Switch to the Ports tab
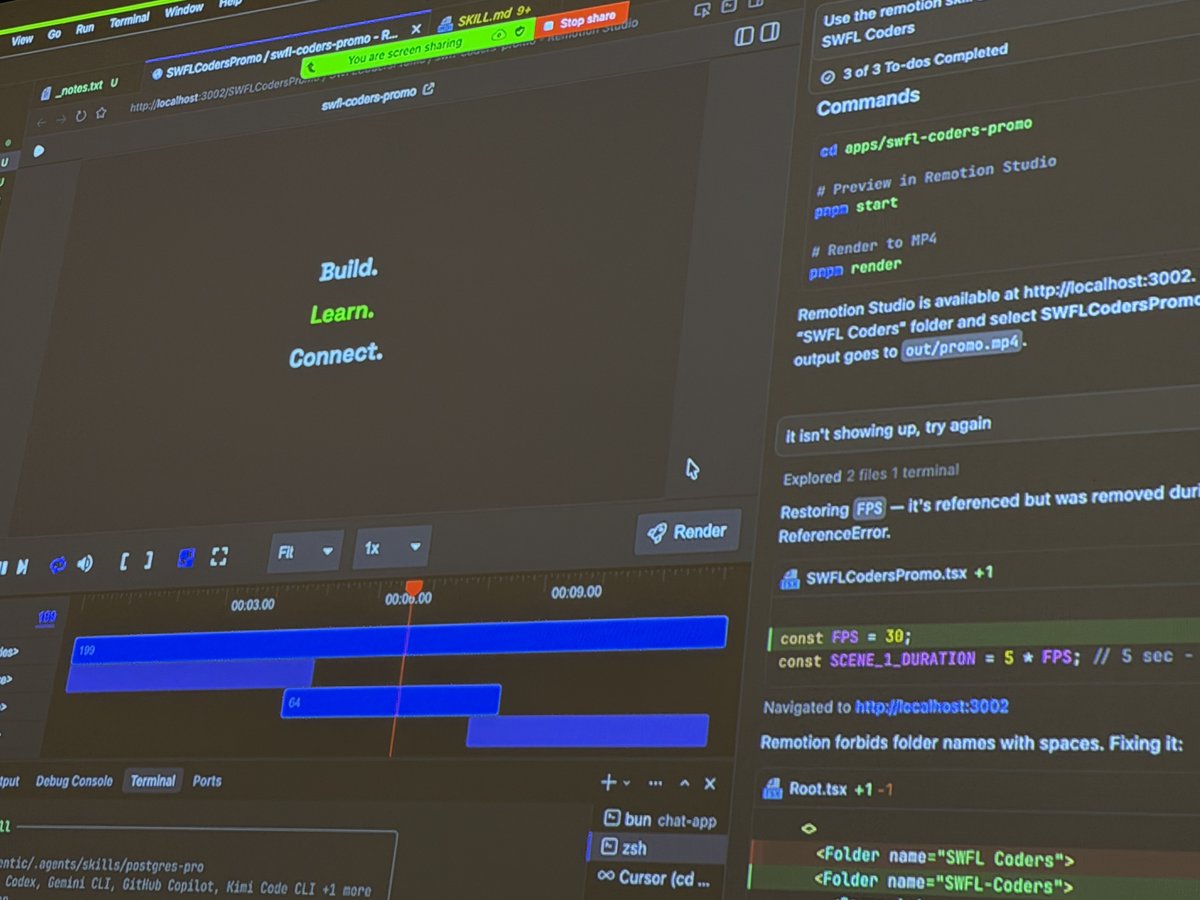This screenshot has height=900, width=1200. [x=207, y=781]
